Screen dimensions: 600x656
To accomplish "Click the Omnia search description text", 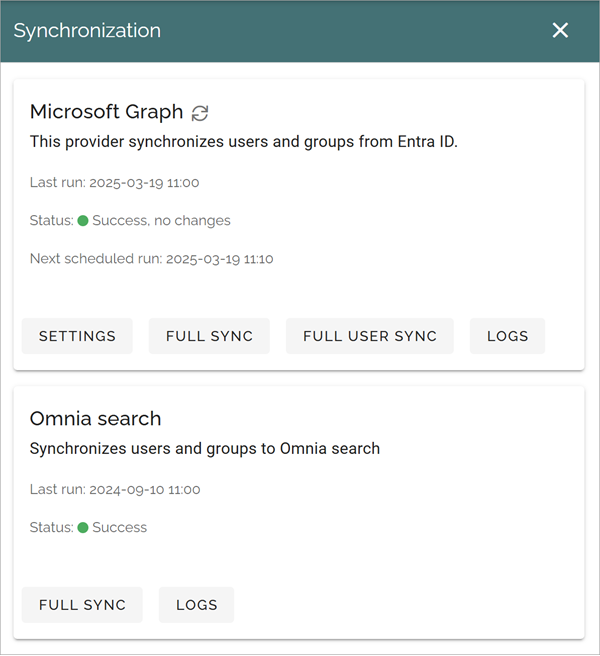I will point(205,448).
